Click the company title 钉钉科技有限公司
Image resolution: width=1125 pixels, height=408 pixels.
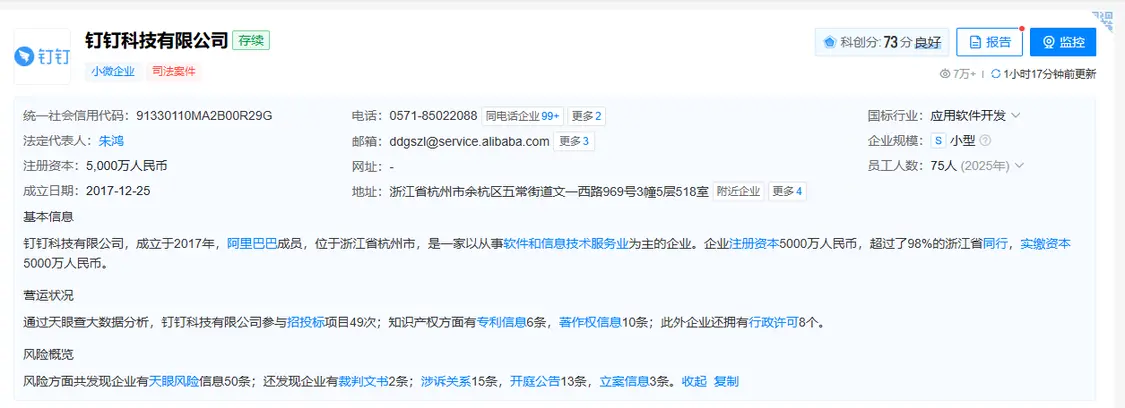pyautogui.click(x=156, y=39)
